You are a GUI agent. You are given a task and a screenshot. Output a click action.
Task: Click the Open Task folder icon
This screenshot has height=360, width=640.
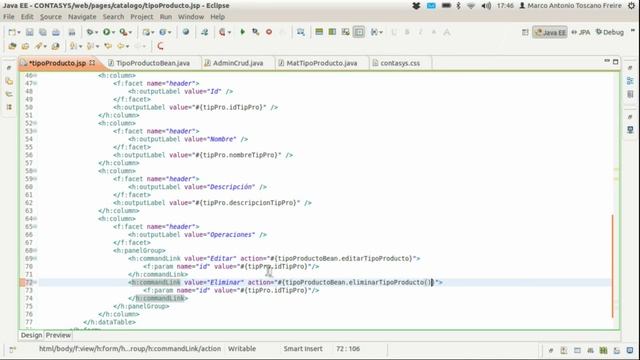[x=25, y=46]
